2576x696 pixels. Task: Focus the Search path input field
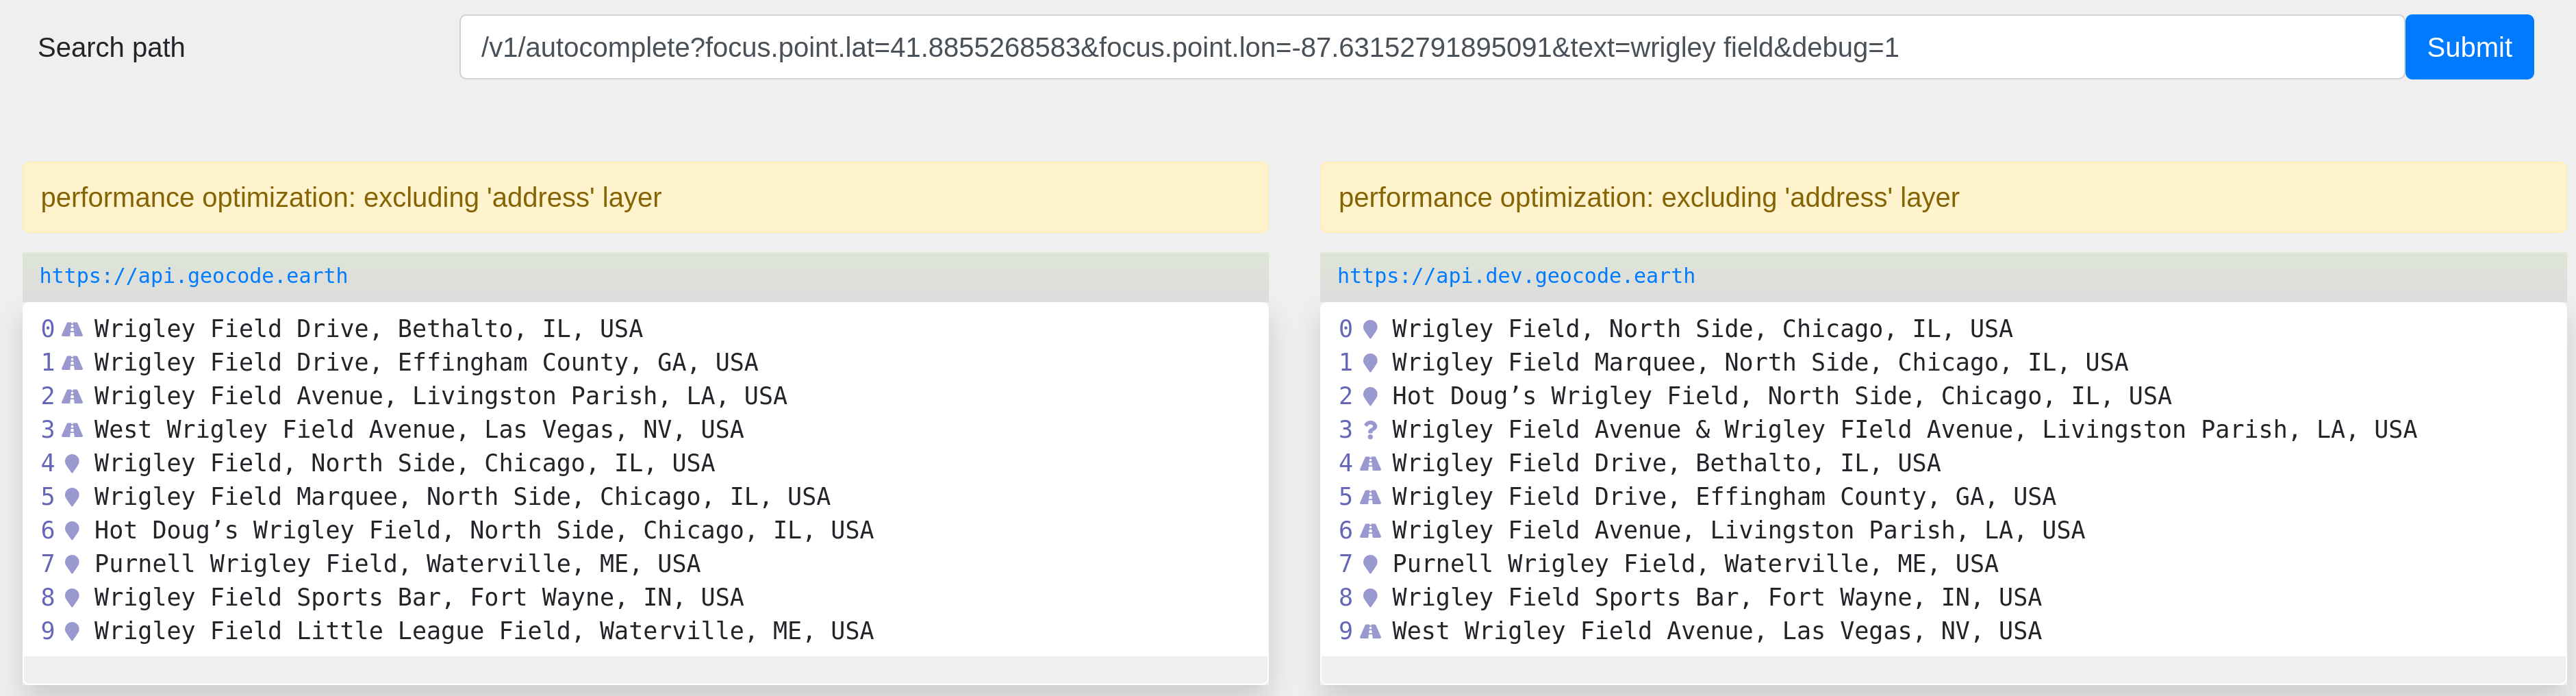[1431, 47]
